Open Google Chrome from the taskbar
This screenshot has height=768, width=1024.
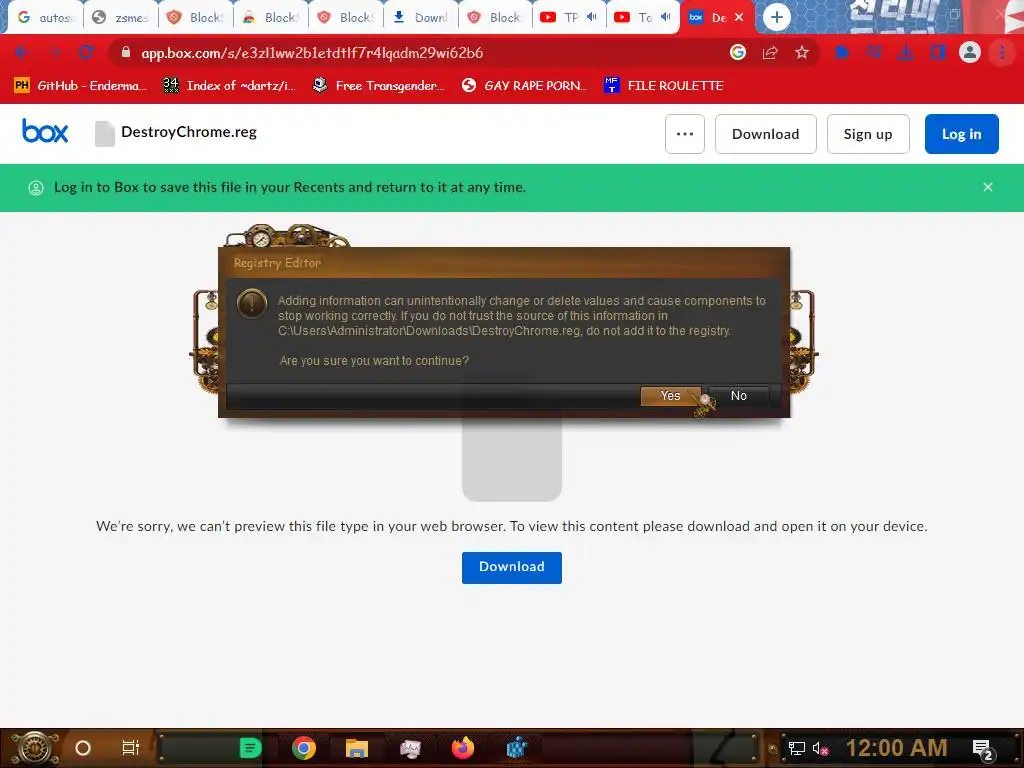coord(304,748)
